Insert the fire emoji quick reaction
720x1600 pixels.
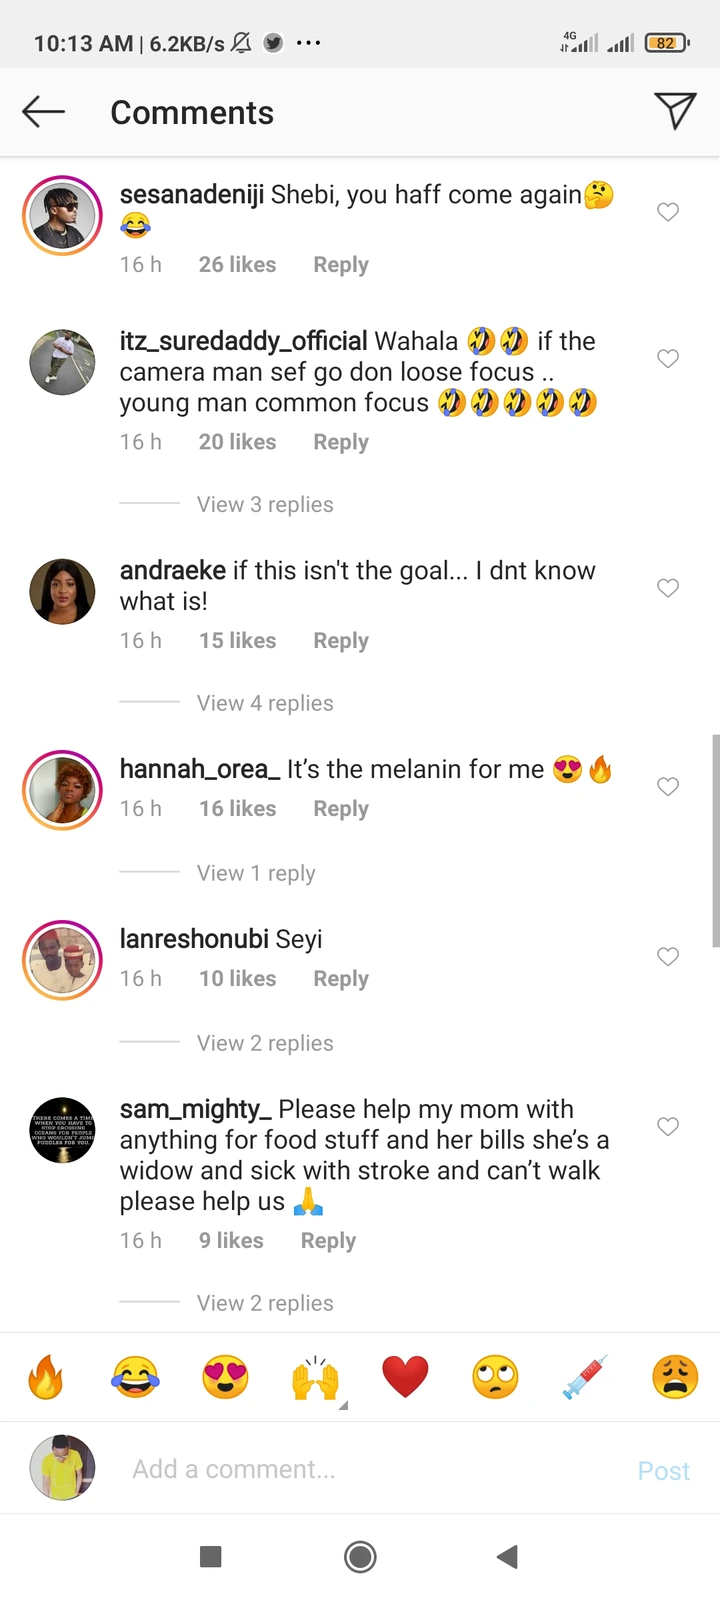point(45,1377)
